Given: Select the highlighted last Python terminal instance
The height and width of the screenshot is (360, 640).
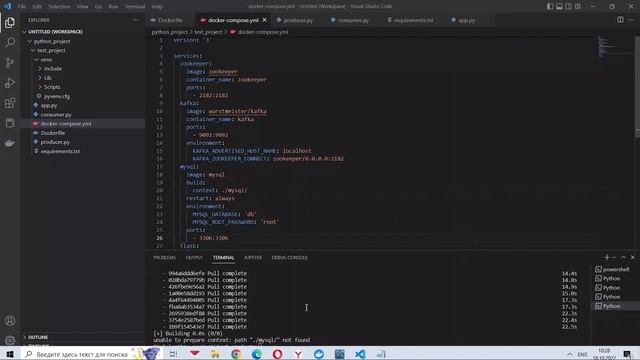Looking at the screenshot, I should point(615,306).
